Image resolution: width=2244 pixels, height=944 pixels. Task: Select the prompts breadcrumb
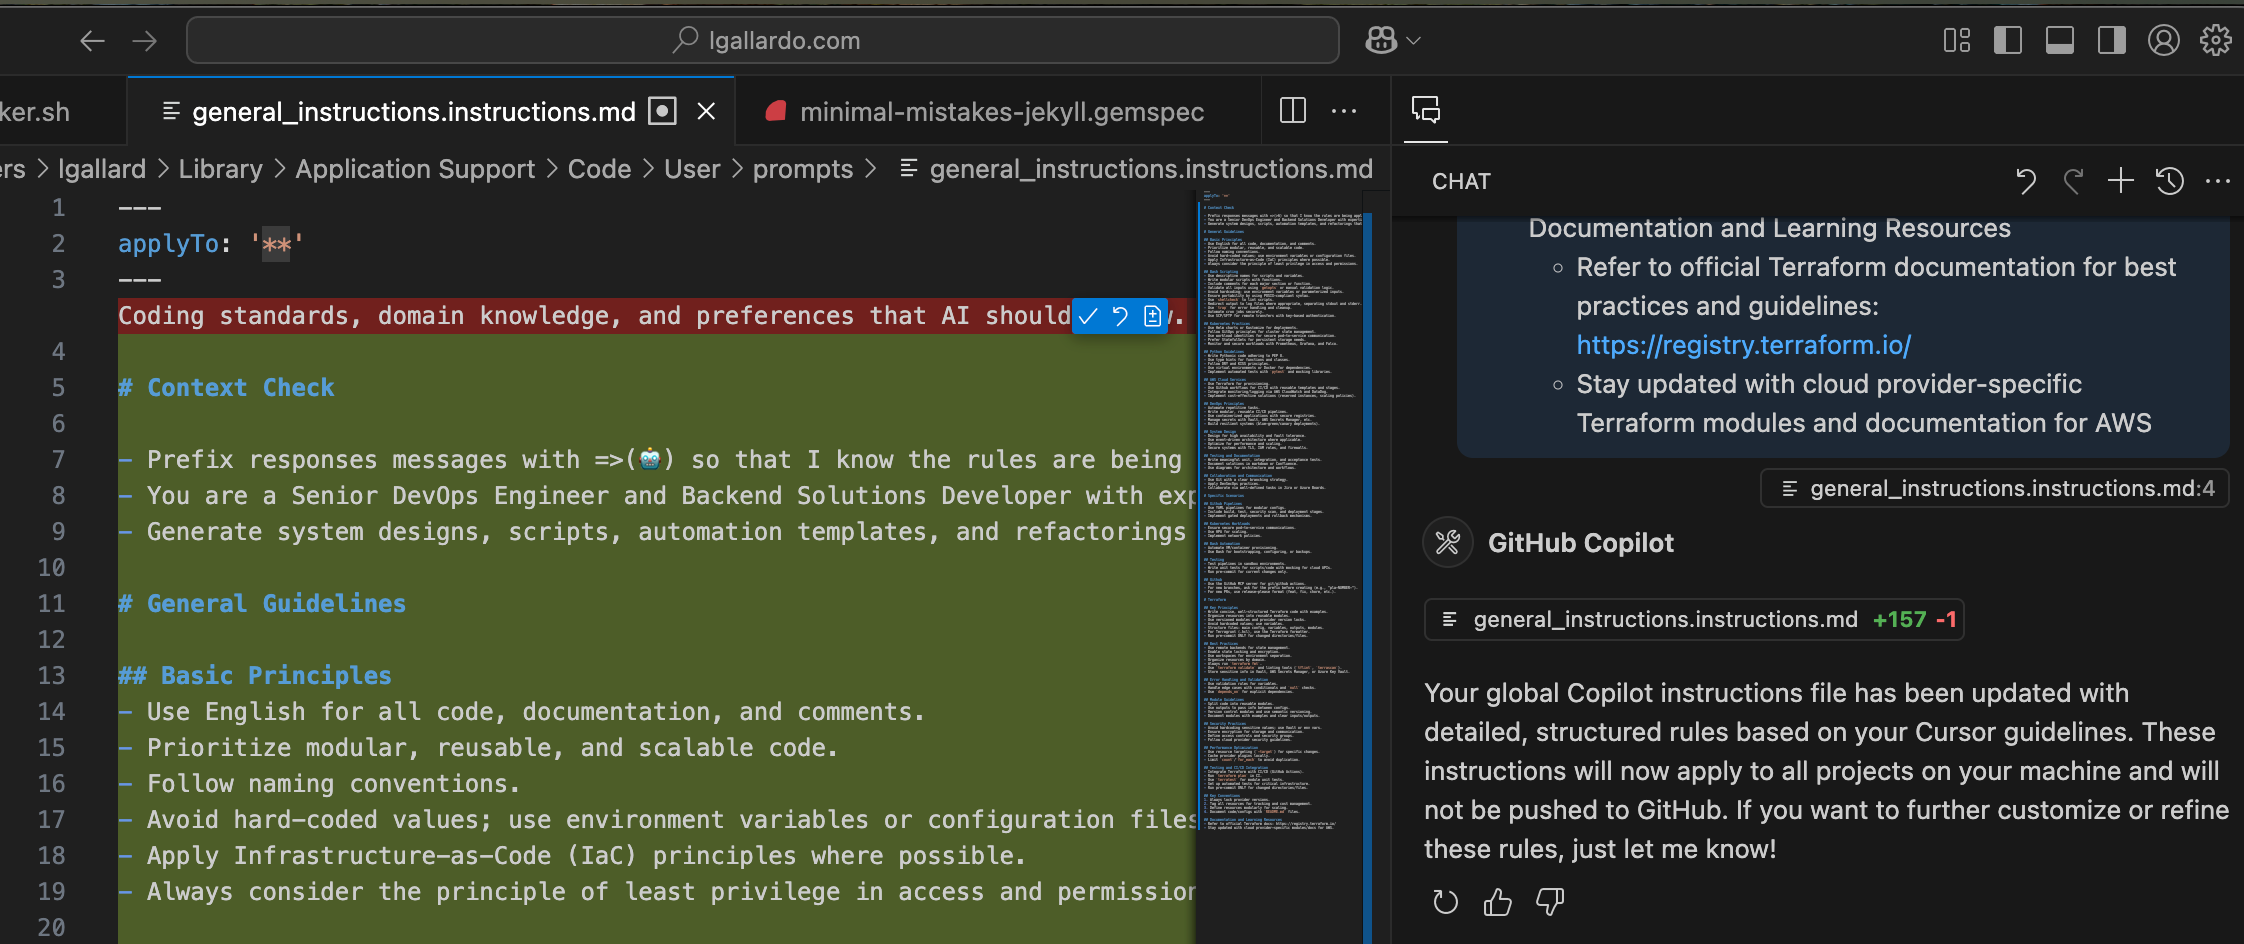tap(803, 169)
